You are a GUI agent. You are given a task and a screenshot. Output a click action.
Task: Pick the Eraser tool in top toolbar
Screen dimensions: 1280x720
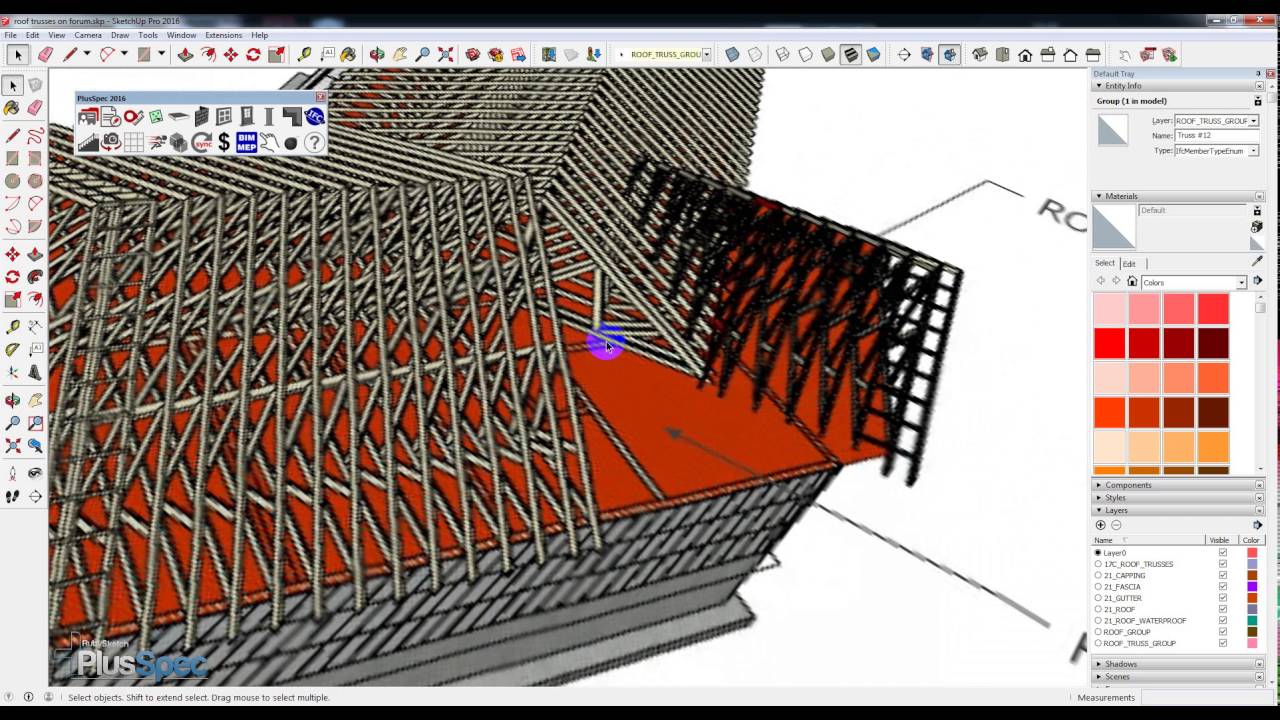45,55
